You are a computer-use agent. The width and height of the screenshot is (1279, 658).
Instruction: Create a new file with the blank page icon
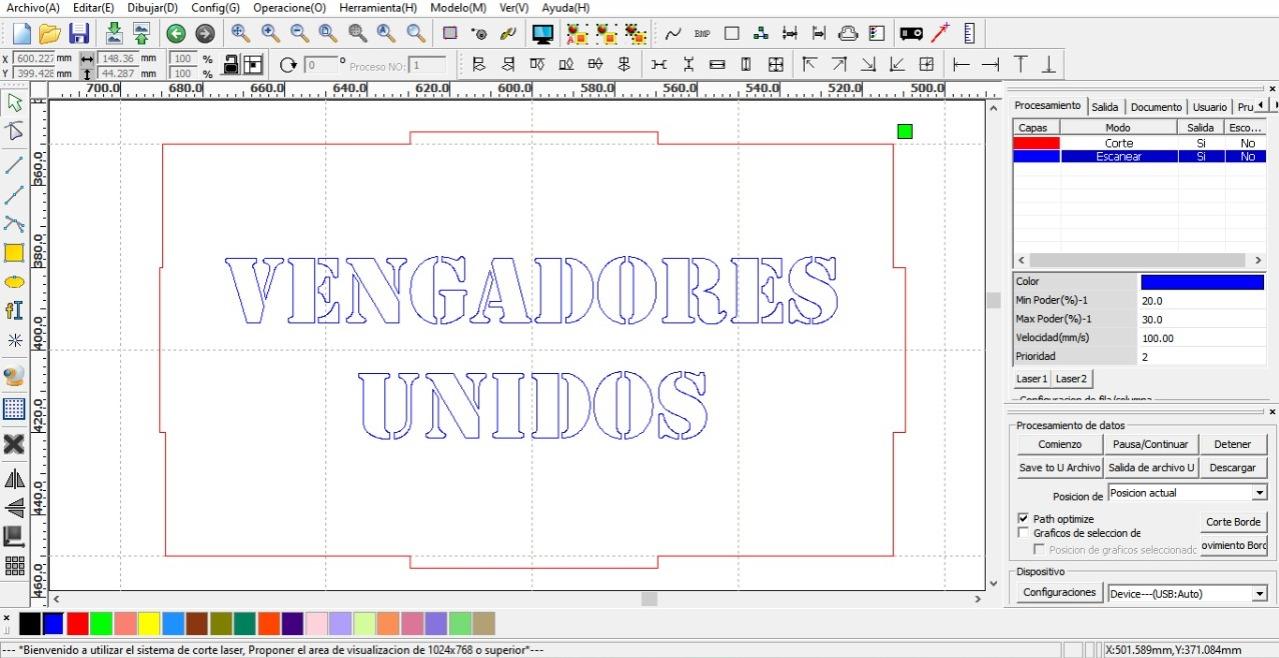[20, 34]
